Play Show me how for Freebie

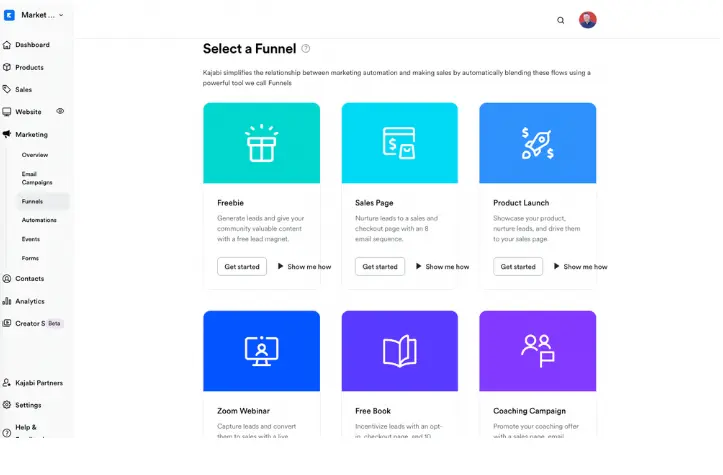point(304,267)
